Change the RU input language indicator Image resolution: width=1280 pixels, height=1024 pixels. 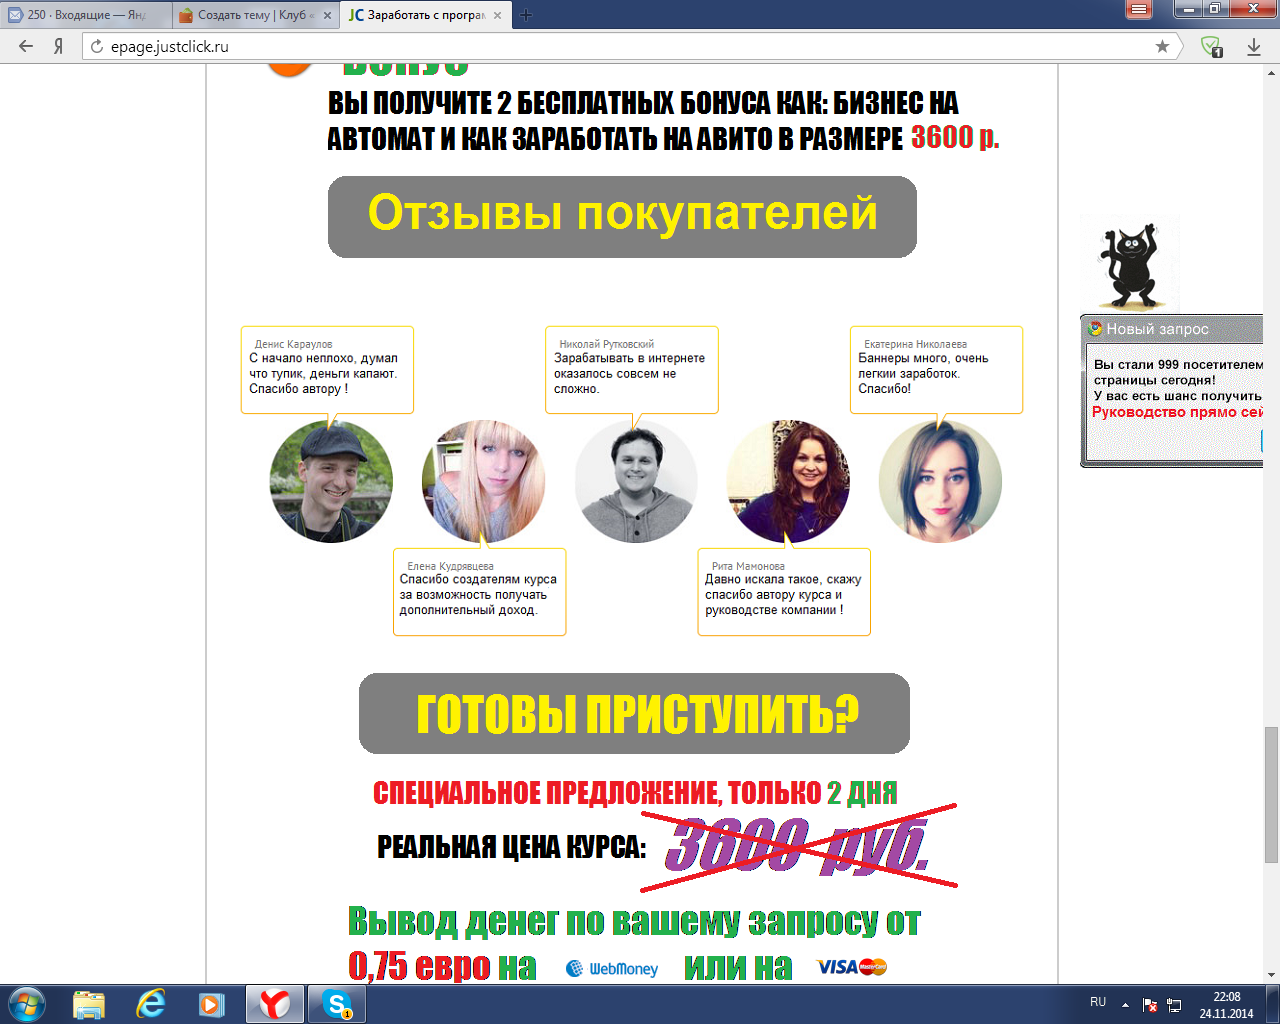[x=1098, y=1002]
